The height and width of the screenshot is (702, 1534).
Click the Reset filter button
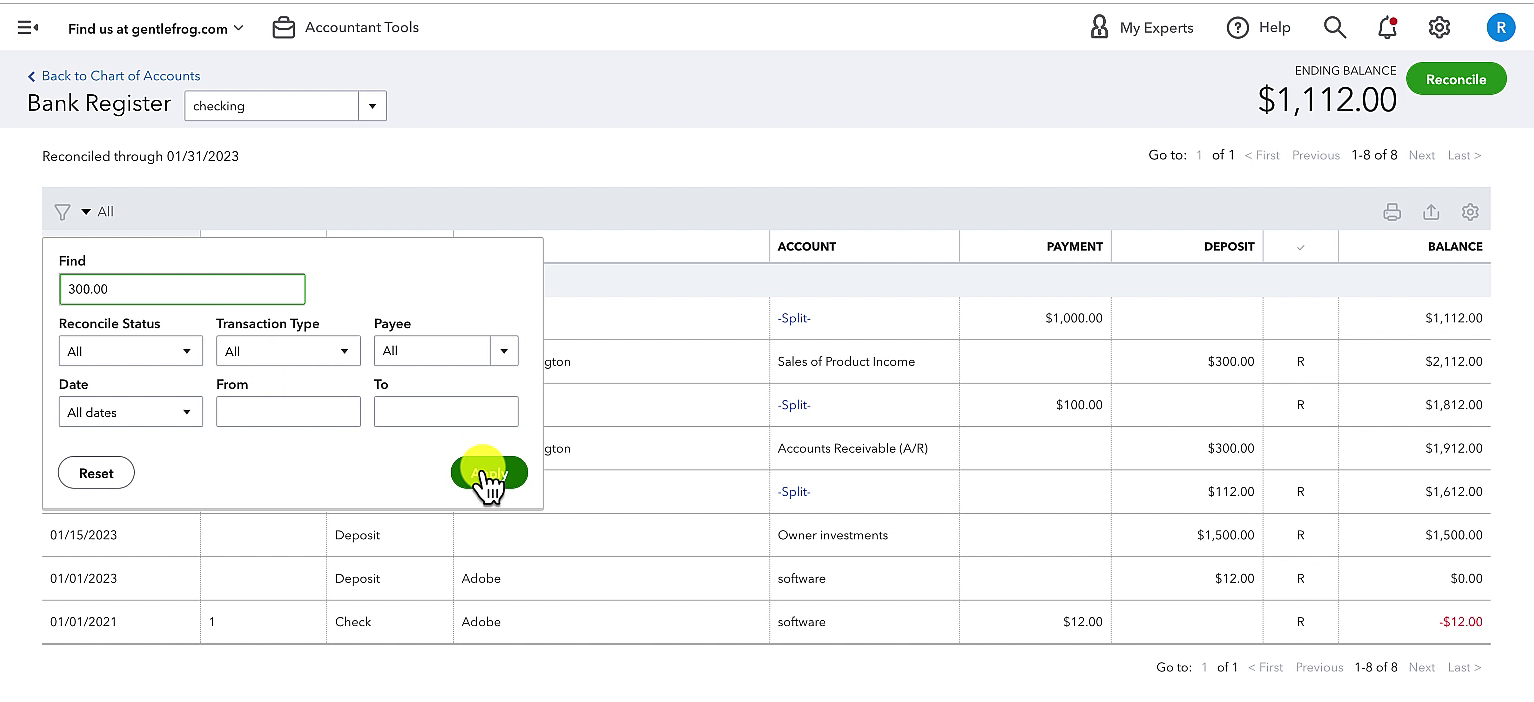(96, 473)
